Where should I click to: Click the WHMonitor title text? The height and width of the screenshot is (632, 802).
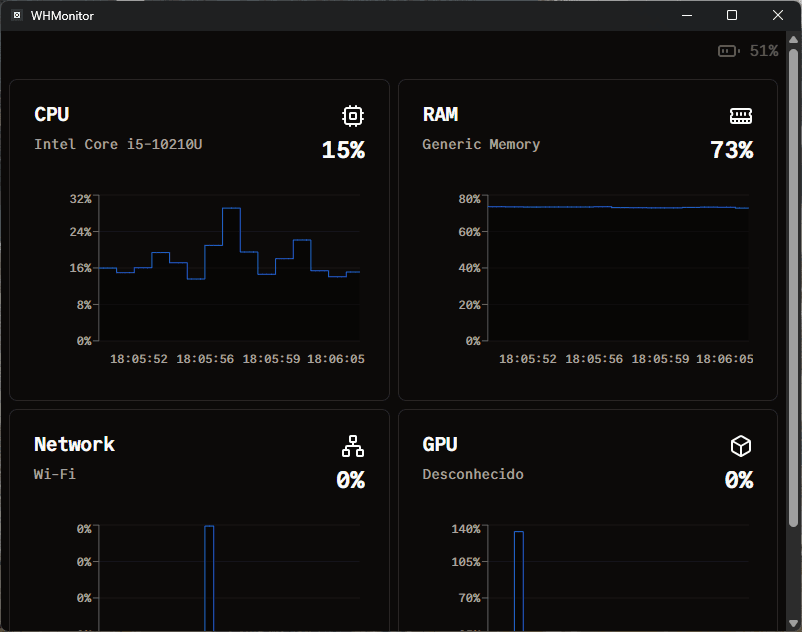(x=63, y=15)
